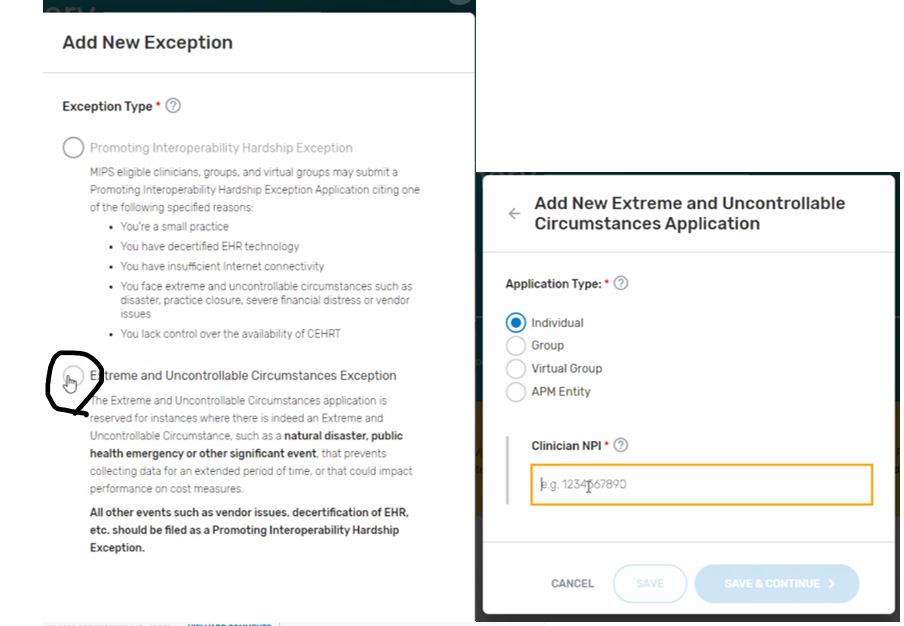Show help for the Clinician NPI field

pos(621,445)
